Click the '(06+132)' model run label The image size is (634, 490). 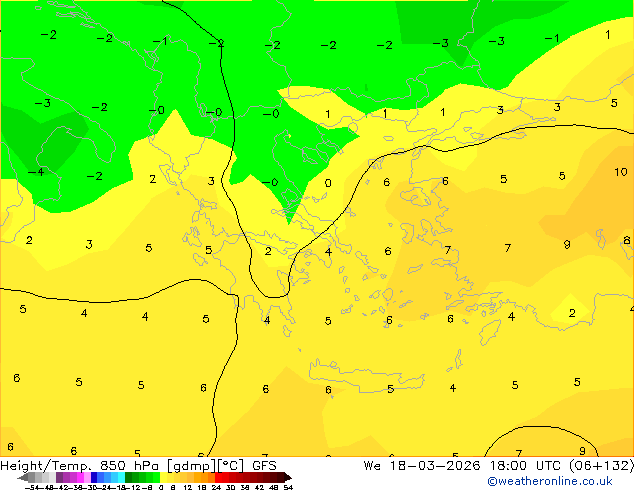tap(602, 466)
